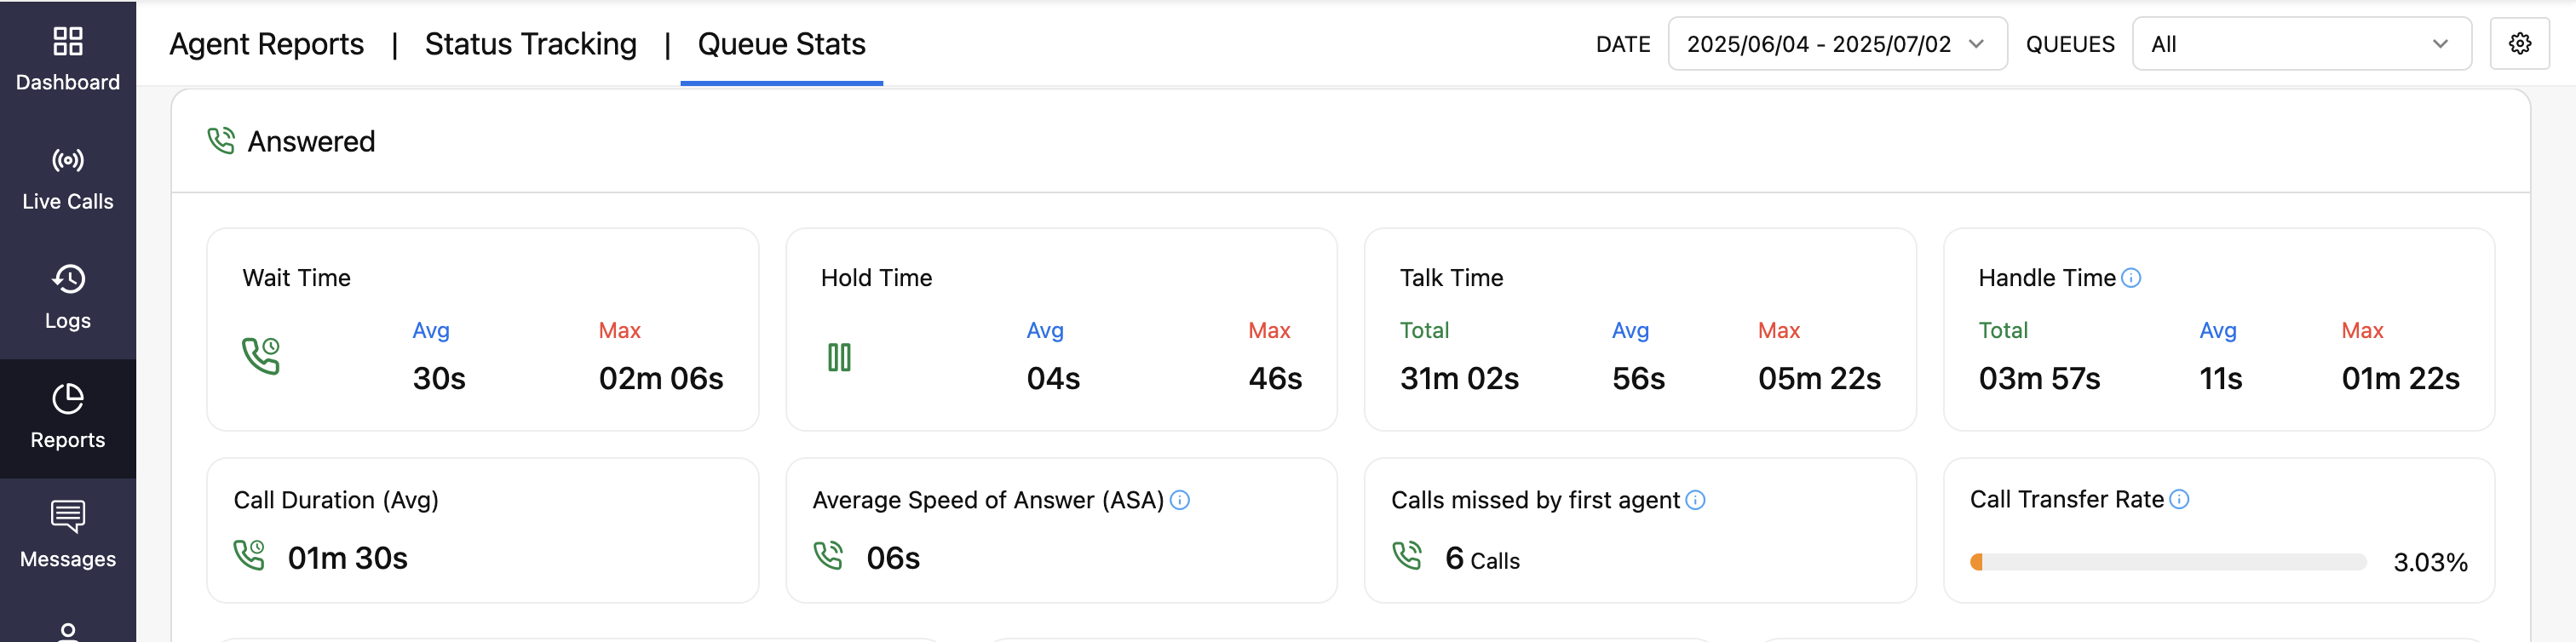Viewport: 2576px width, 642px height.
Task: Show info for Average Speed of Answer
Action: (1180, 500)
